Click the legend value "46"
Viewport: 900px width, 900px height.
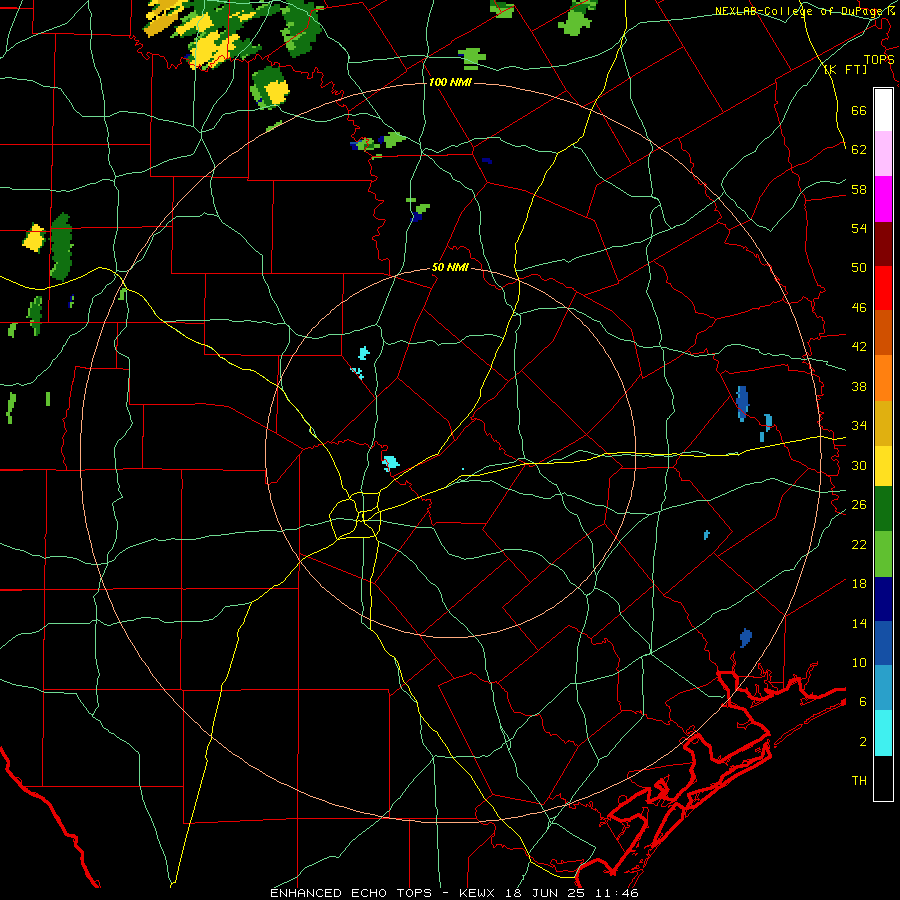pos(859,307)
